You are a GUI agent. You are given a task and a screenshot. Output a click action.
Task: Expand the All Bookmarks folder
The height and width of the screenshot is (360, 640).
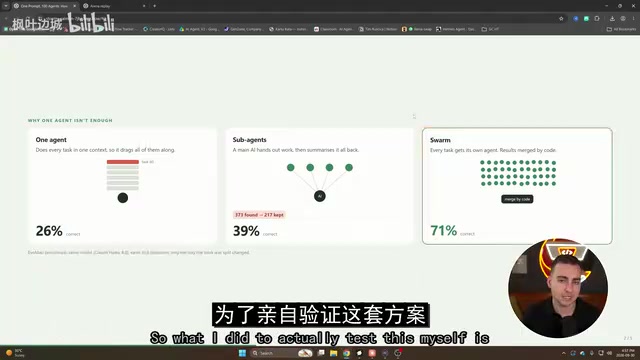tap(621, 29)
